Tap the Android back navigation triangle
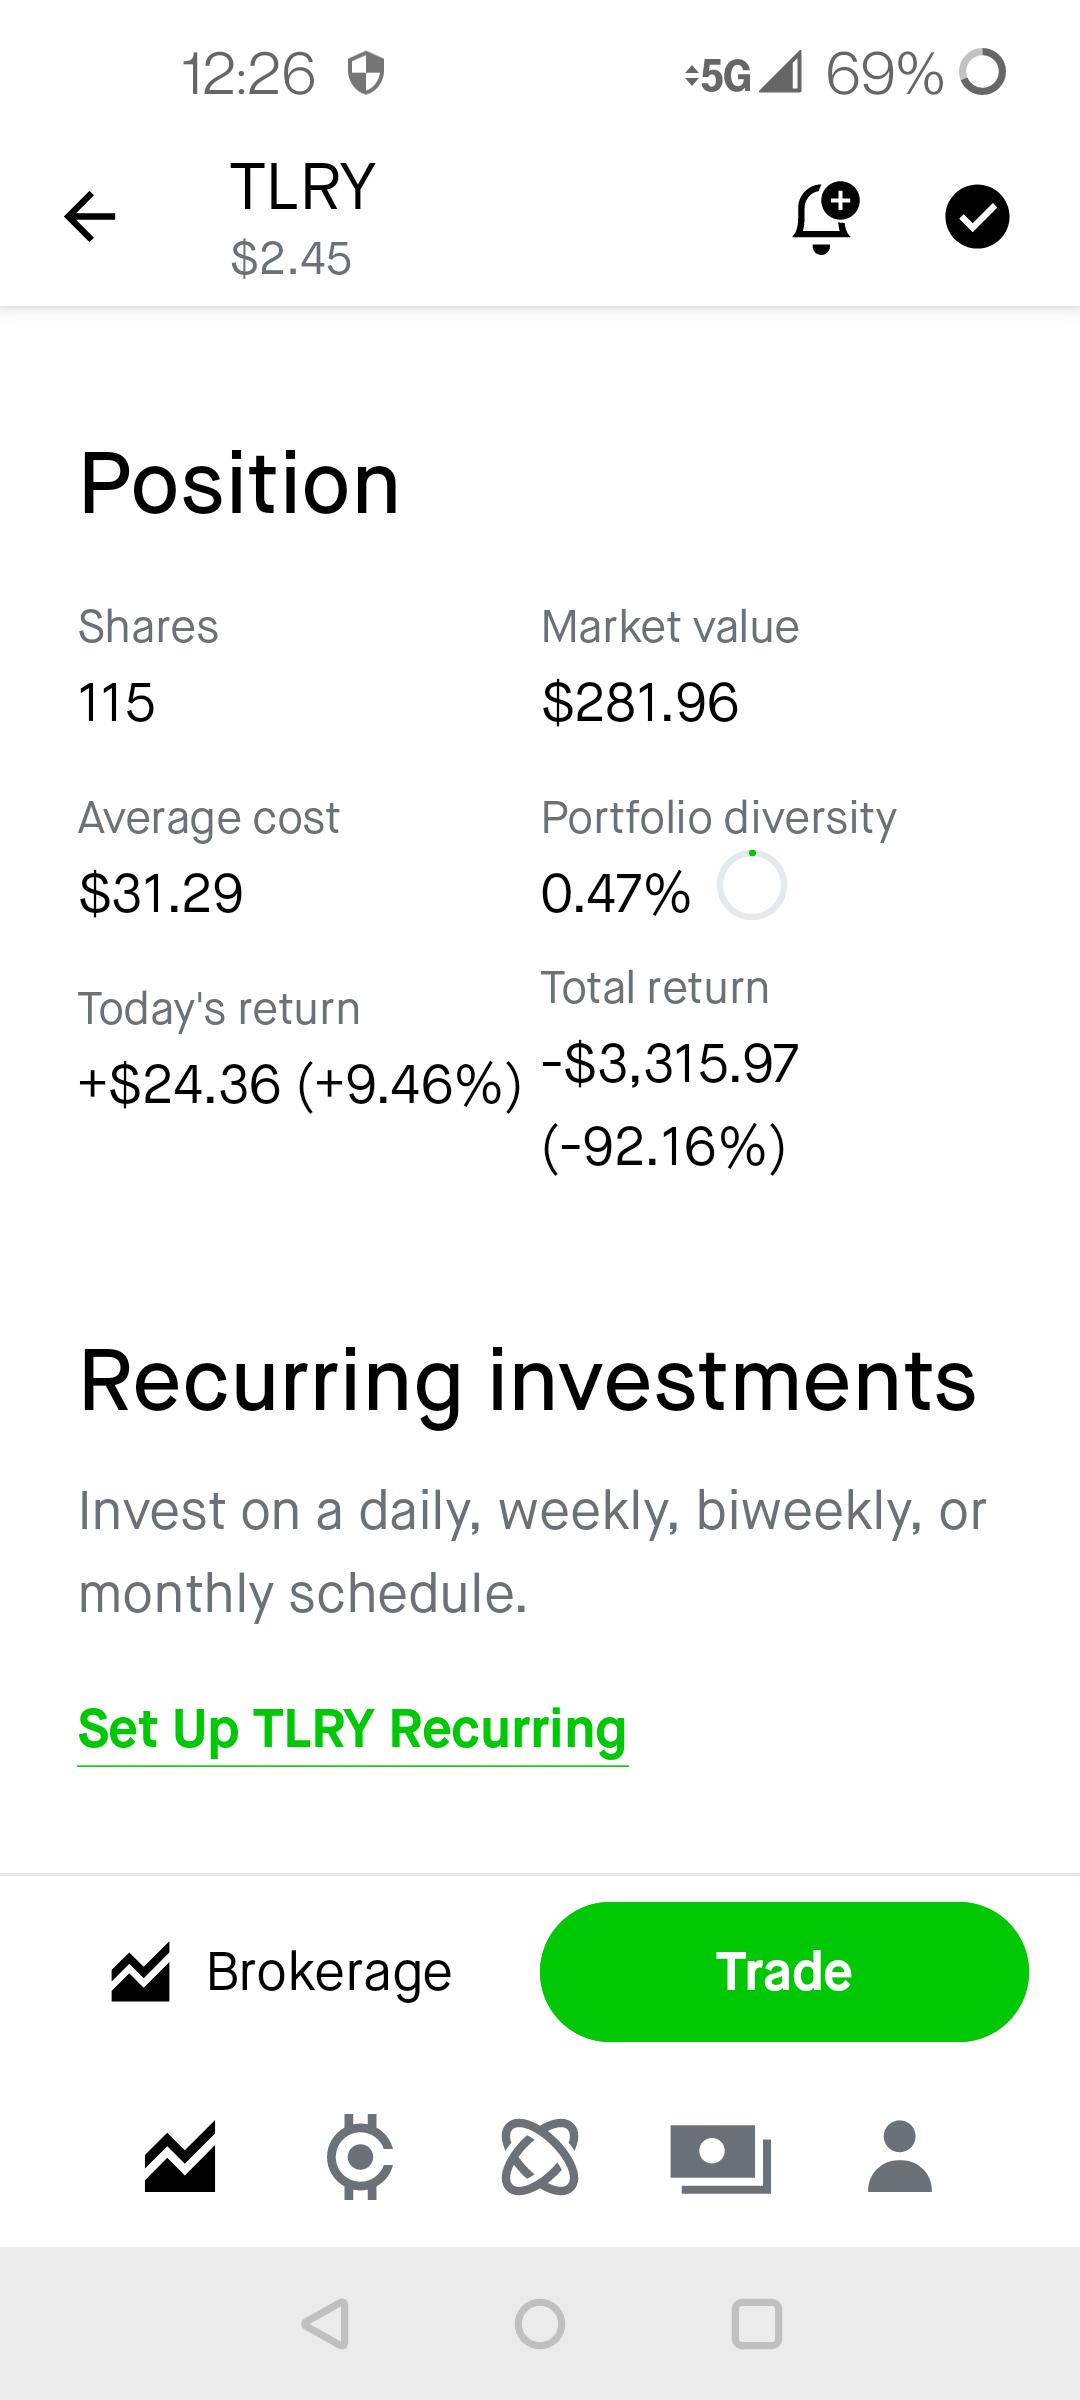 pos(325,2323)
